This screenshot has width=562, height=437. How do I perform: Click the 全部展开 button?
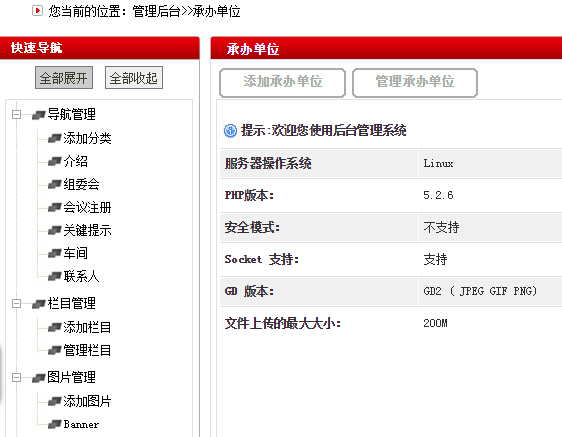[x=64, y=77]
